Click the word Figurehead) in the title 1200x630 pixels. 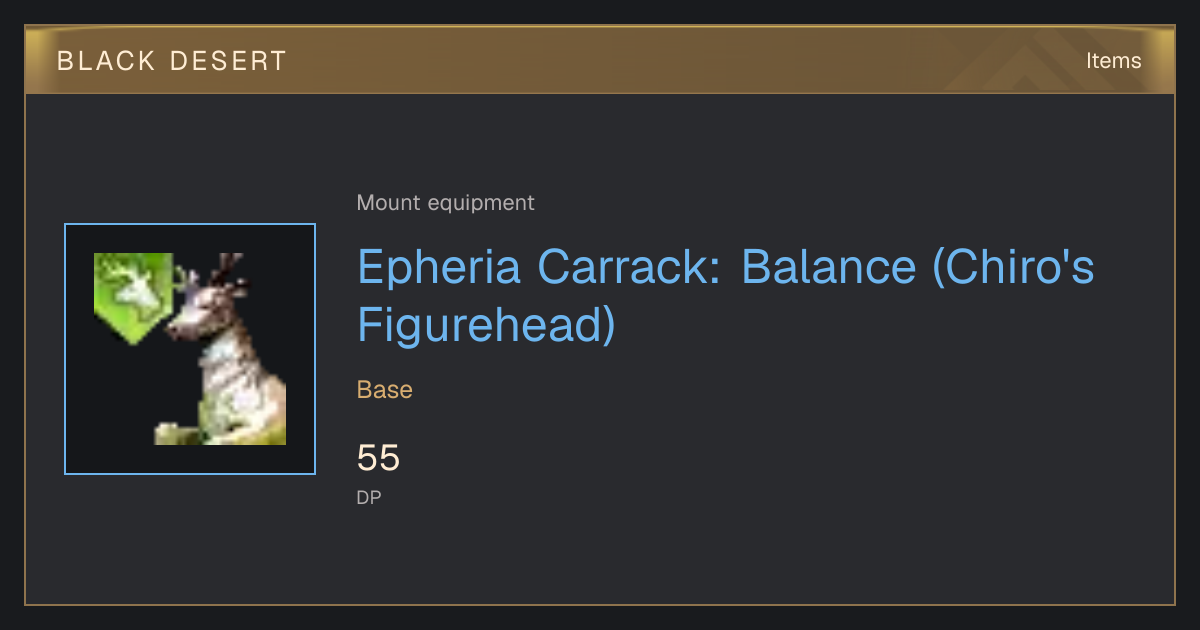486,326
